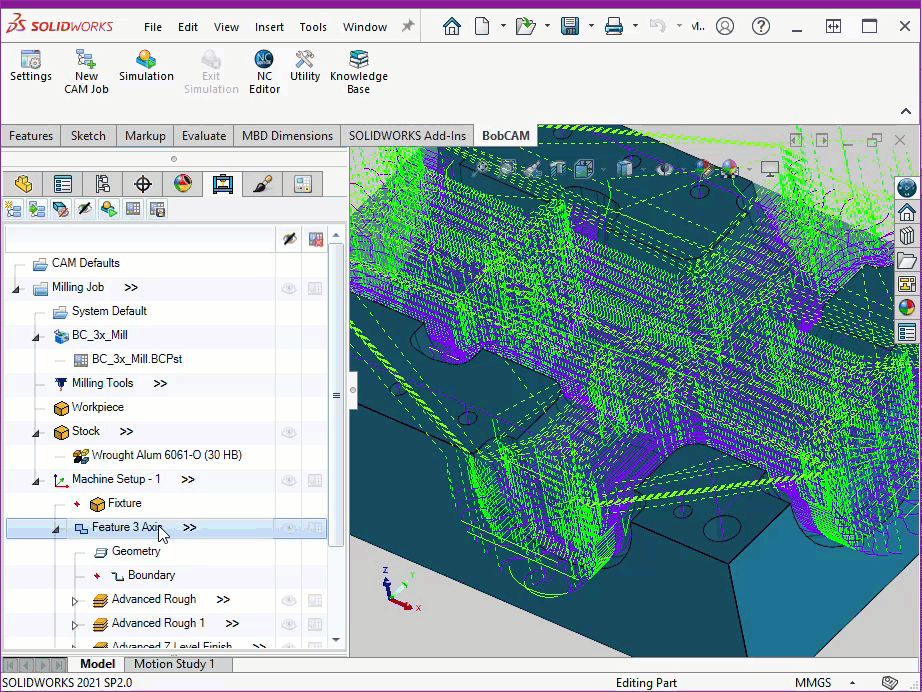Select the BC_3x_Mill.BCPst post processor item
This screenshot has height=692, width=922.
(x=137, y=359)
